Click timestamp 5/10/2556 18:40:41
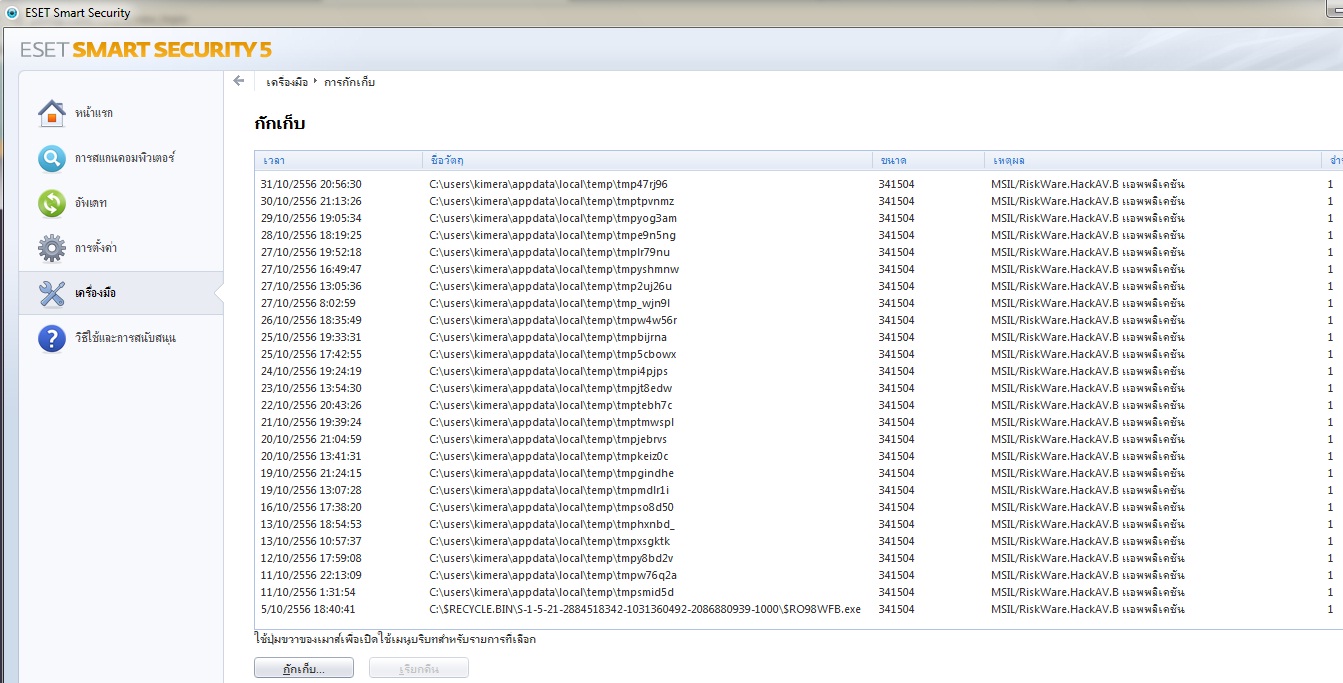Screen dimensions: 1343x683 pos(308,609)
